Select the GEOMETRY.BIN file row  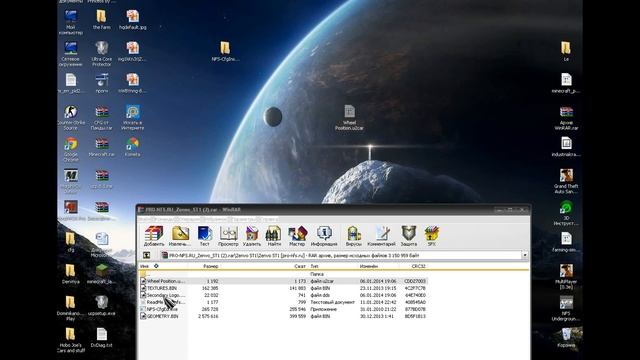point(284,316)
